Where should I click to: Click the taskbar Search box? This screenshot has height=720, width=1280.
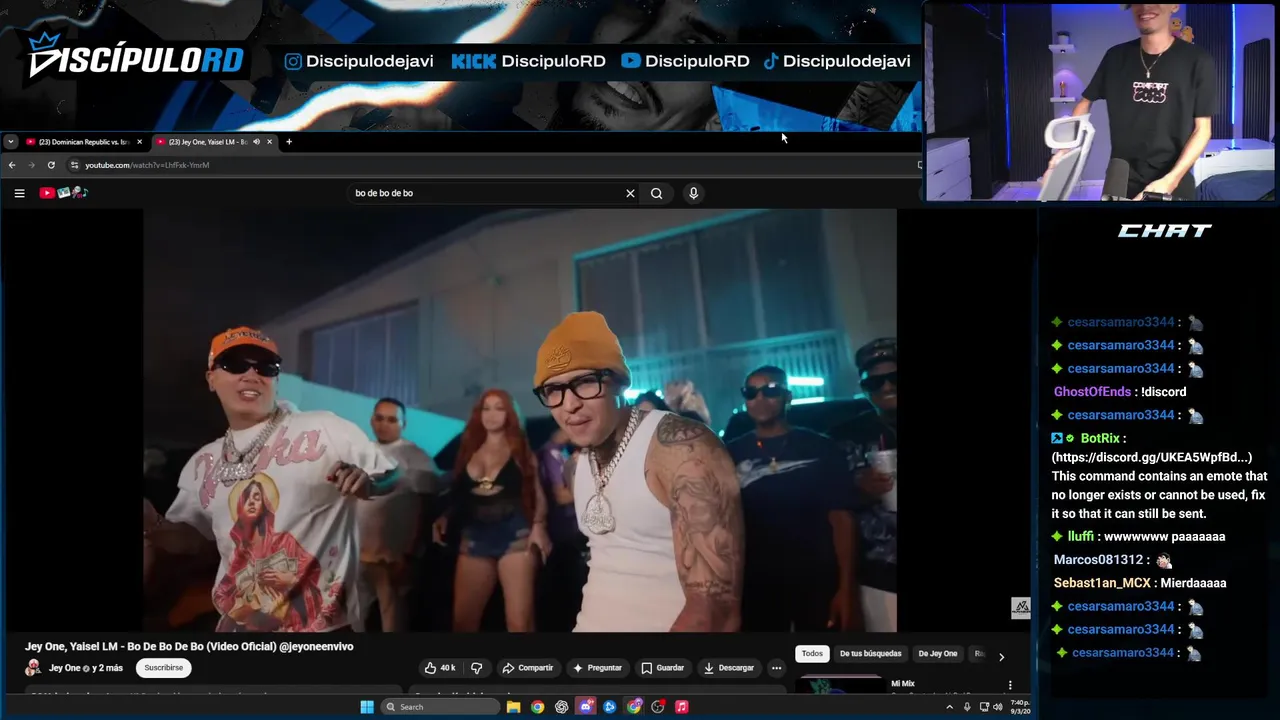click(439, 707)
